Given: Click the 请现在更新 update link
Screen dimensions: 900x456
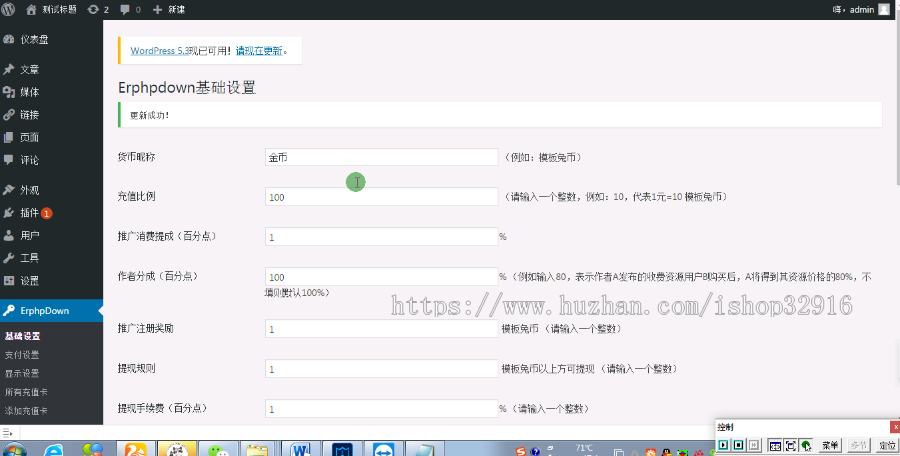Looking at the screenshot, I should (259, 51).
